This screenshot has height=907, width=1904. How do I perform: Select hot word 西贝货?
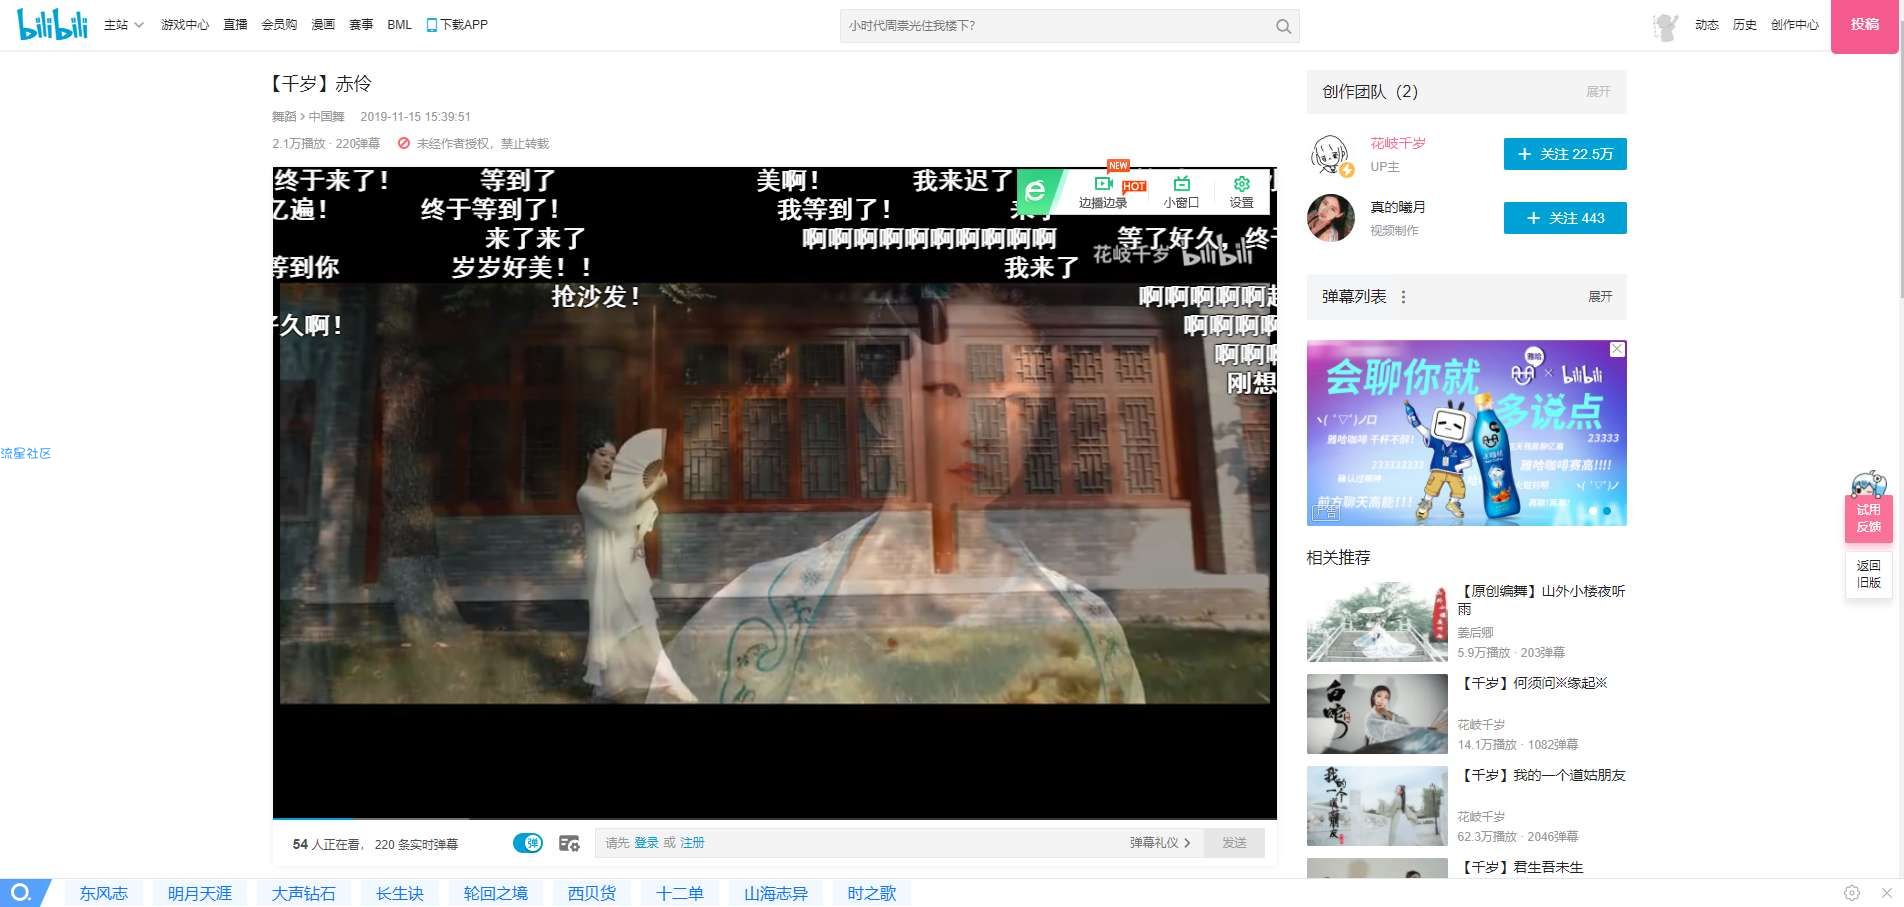pyautogui.click(x=592, y=893)
